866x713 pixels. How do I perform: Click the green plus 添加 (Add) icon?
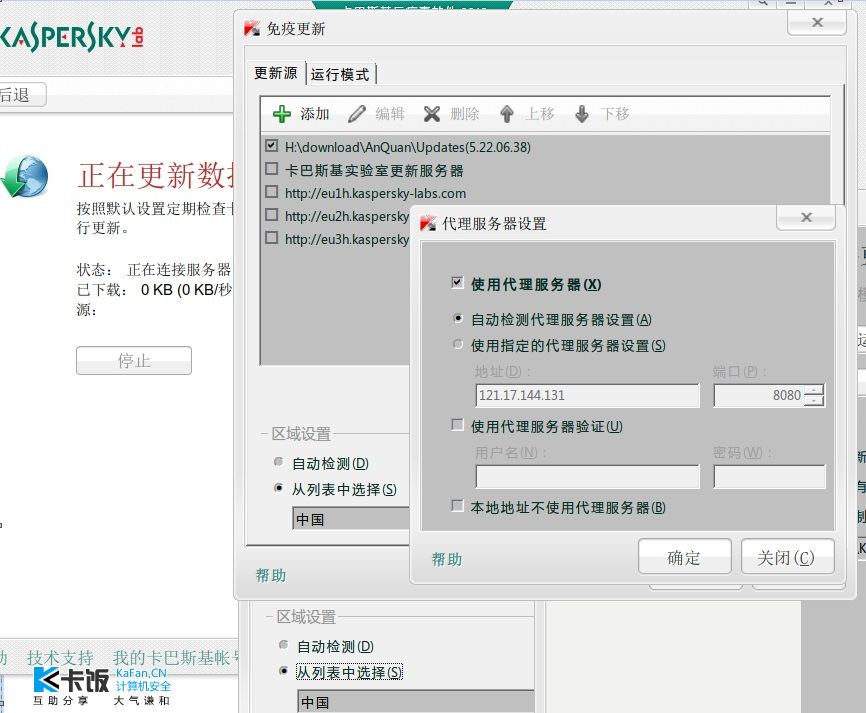click(282, 114)
